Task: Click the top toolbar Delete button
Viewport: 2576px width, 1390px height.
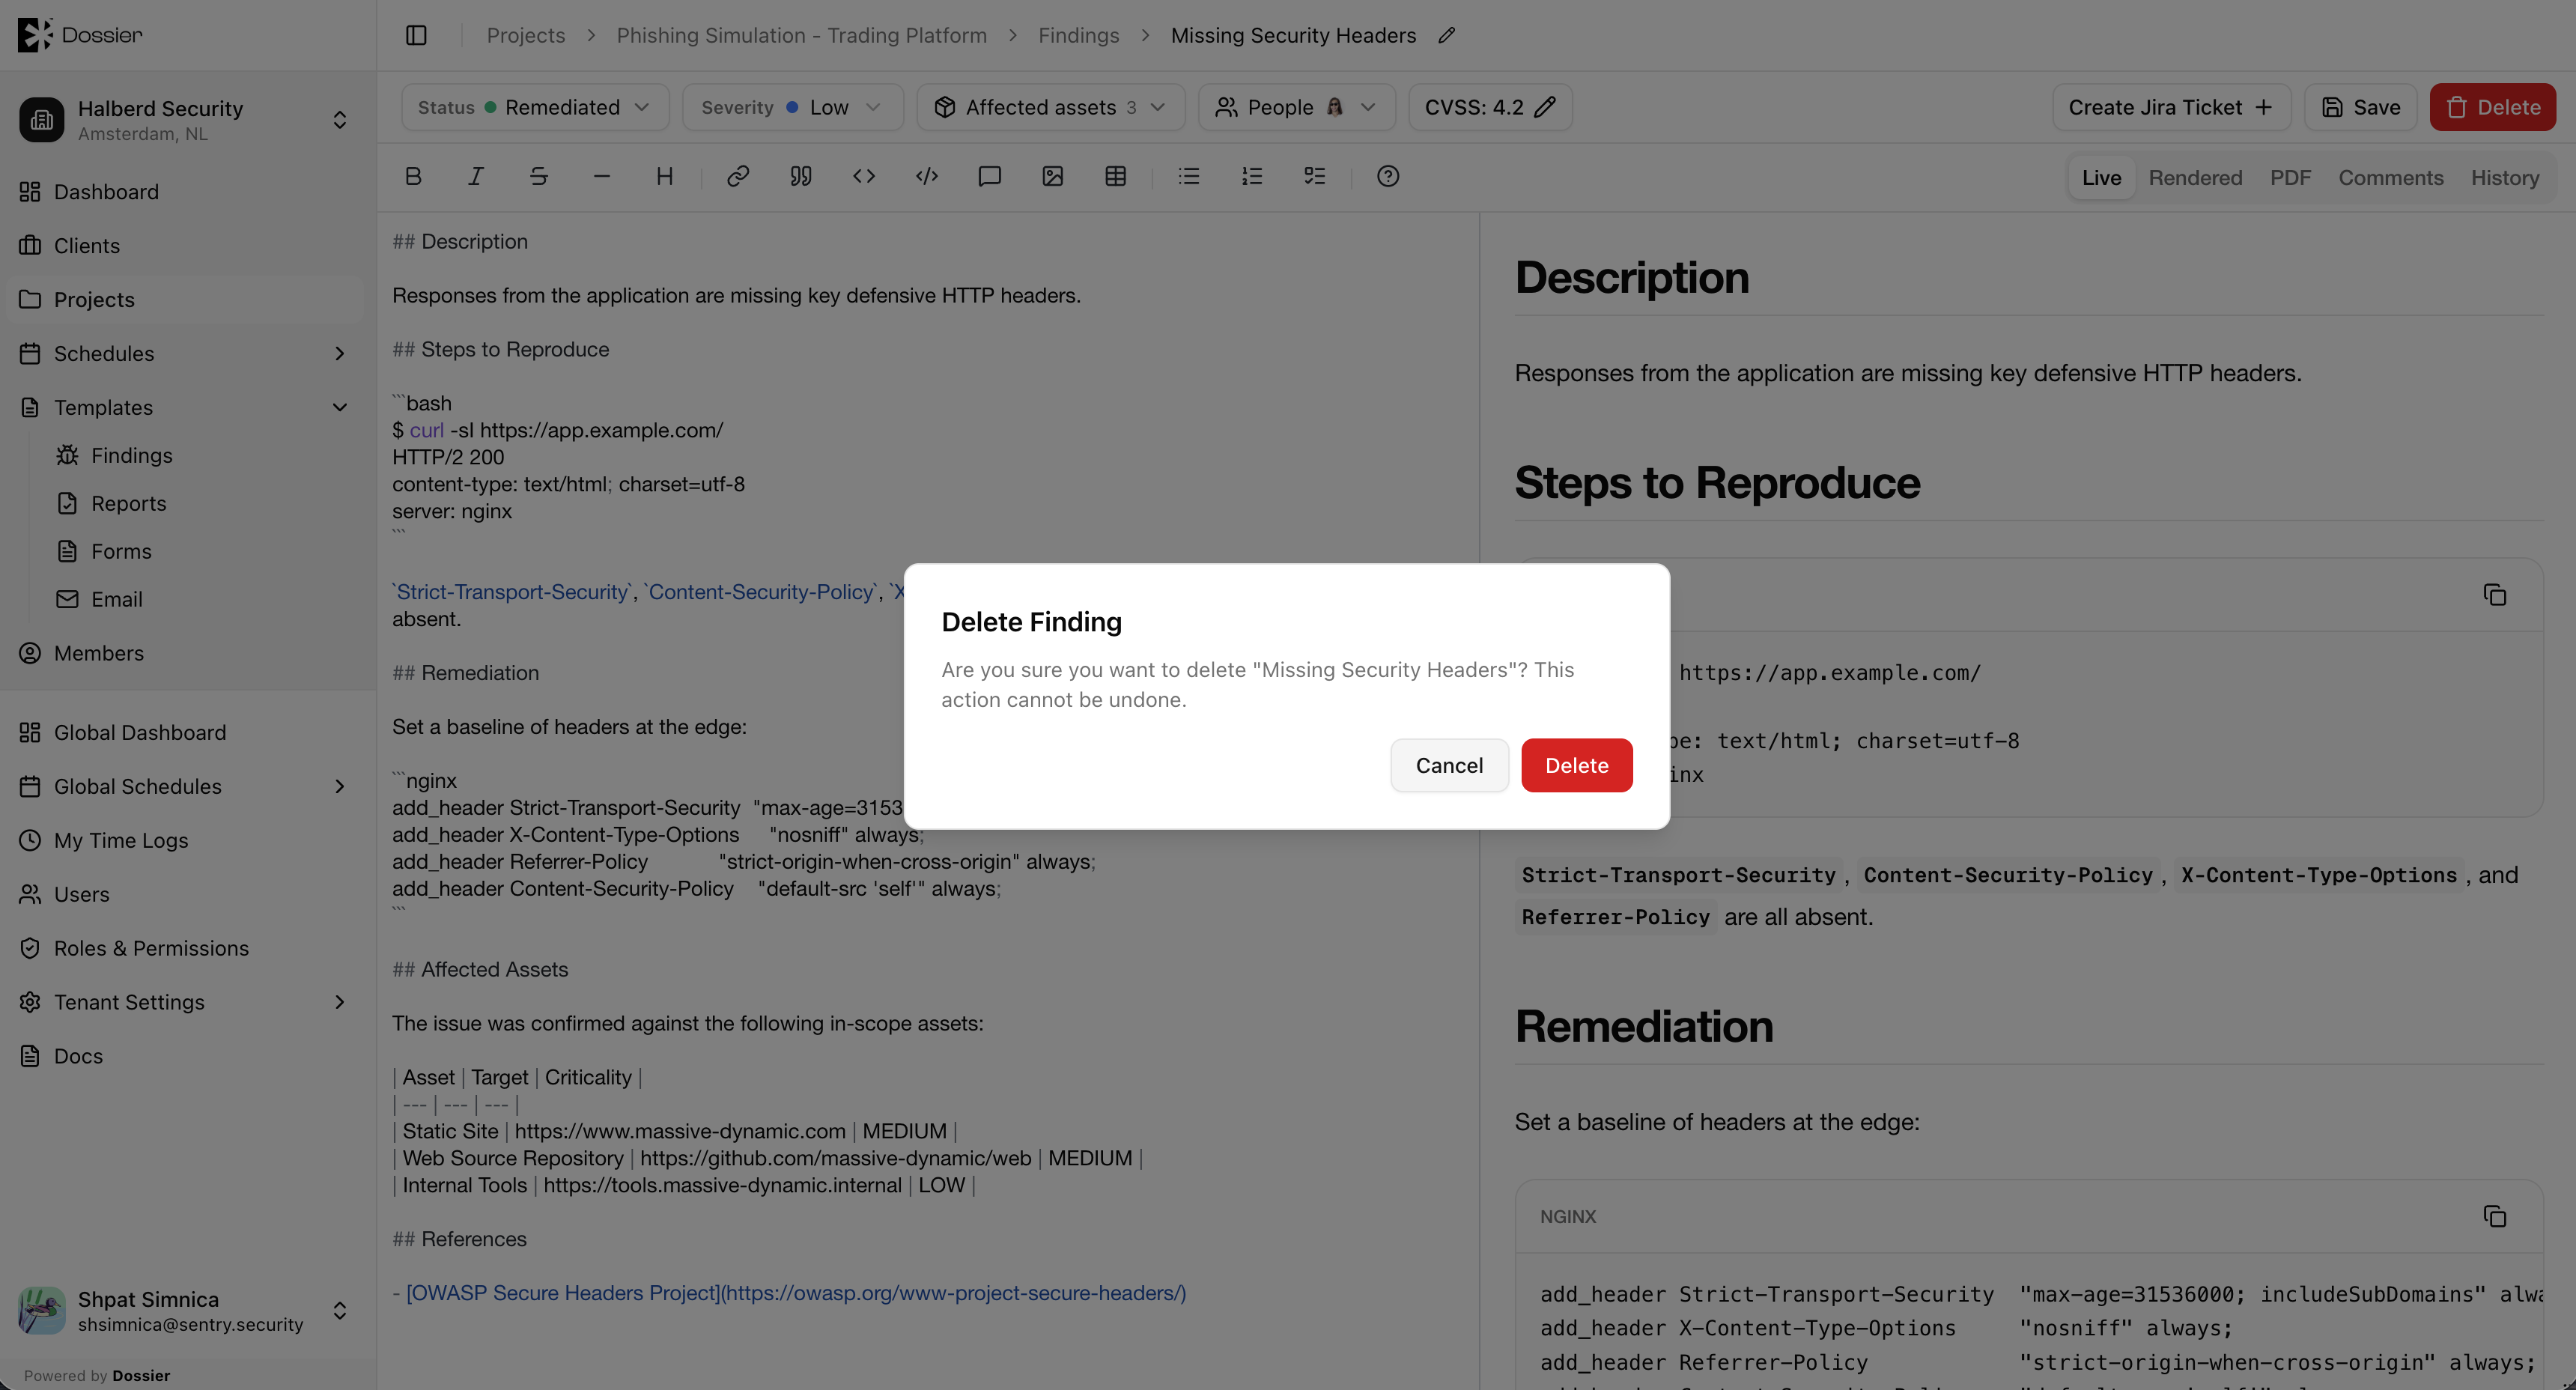Action: [2492, 107]
